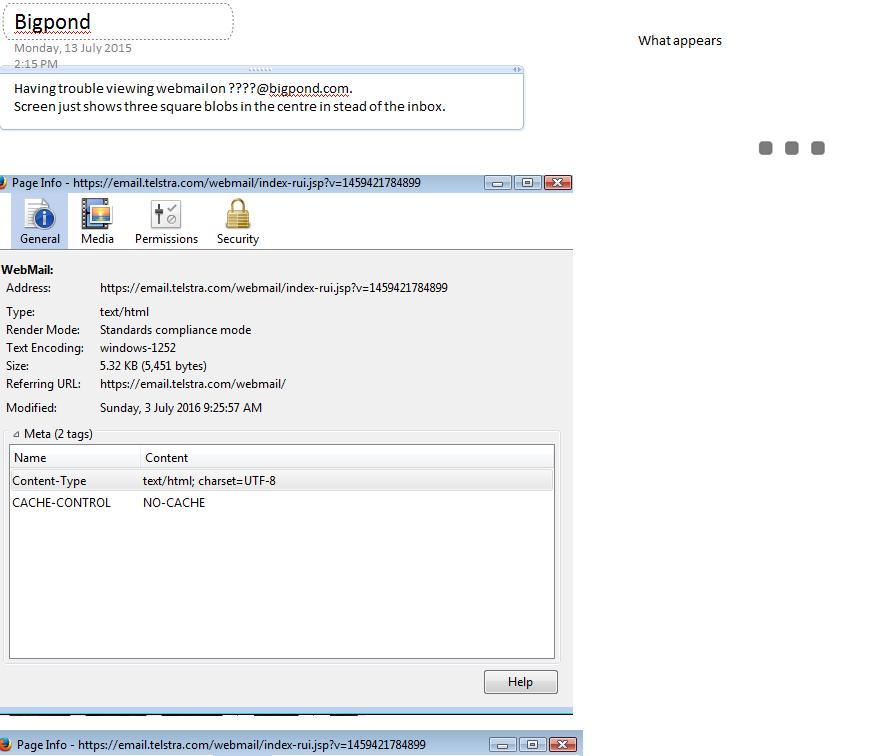Click Standards compliance mode value

coord(175,330)
